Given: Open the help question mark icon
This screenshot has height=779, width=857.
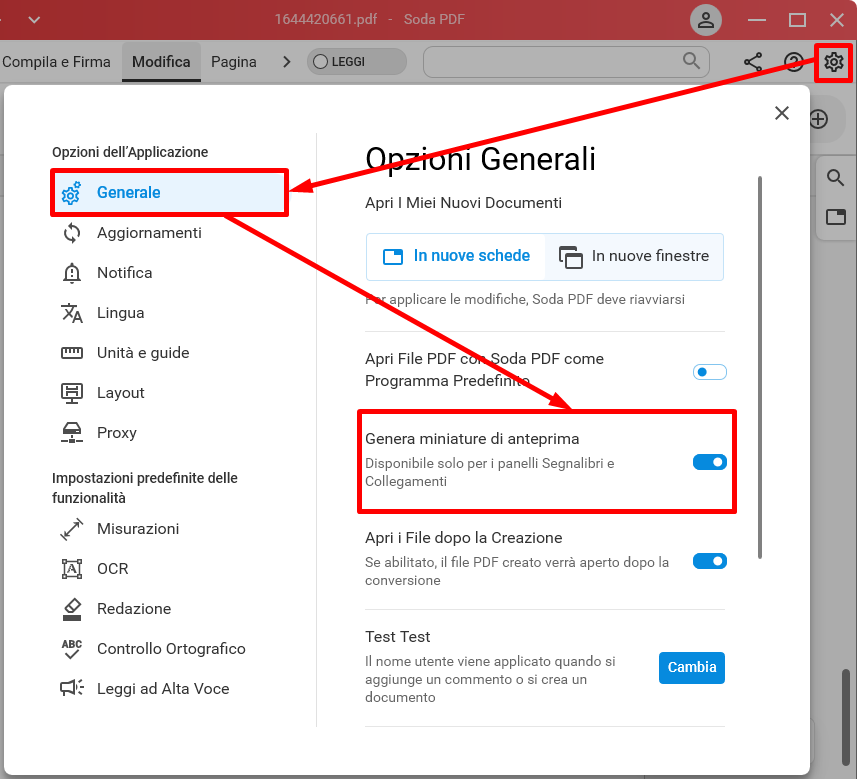Looking at the screenshot, I should [794, 62].
